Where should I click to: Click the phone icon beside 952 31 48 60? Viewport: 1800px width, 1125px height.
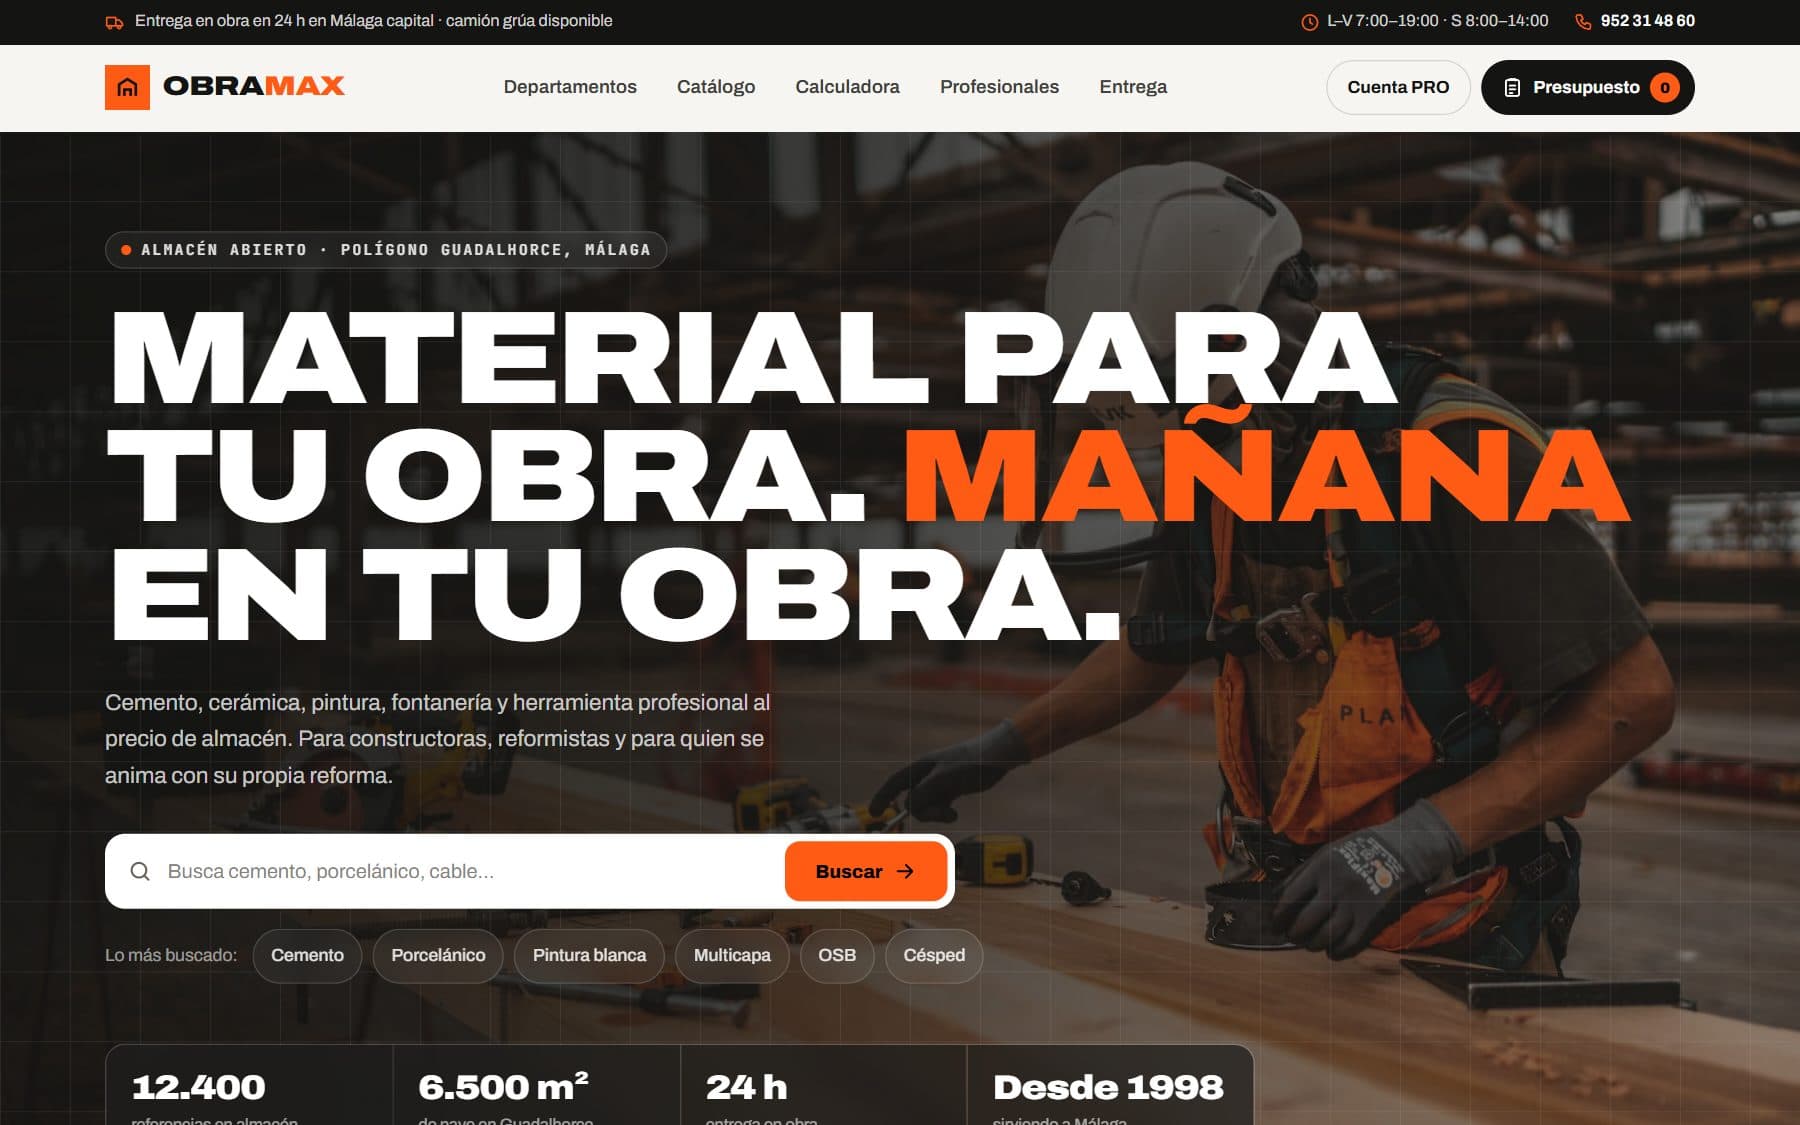[x=1583, y=22]
